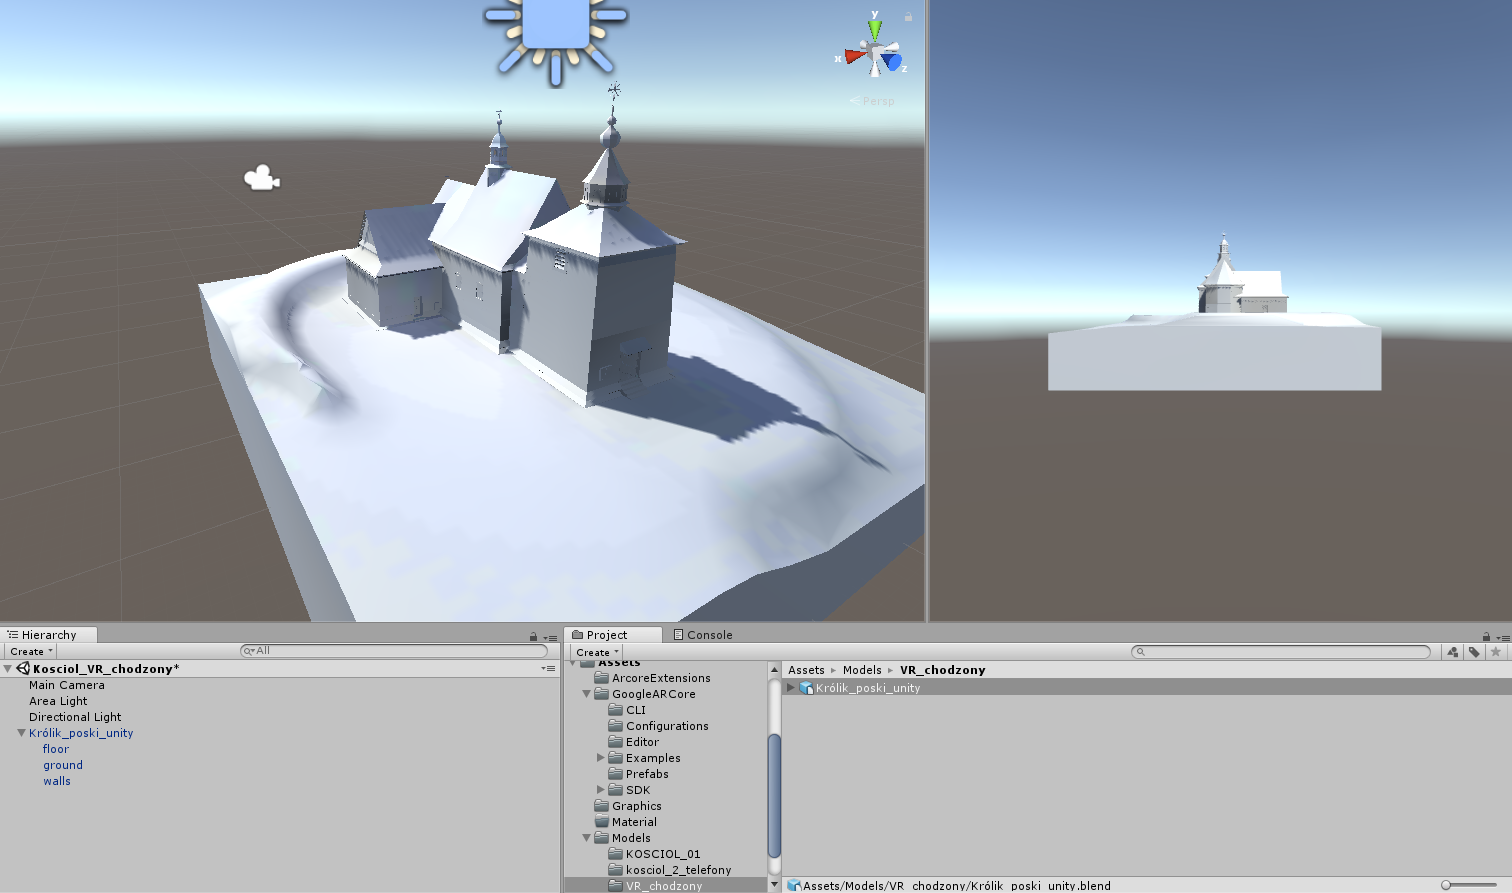Viewport: 1512px width, 893px height.
Task: Click the green Y axis cone on gizmo
Action: tap(875, 28)
